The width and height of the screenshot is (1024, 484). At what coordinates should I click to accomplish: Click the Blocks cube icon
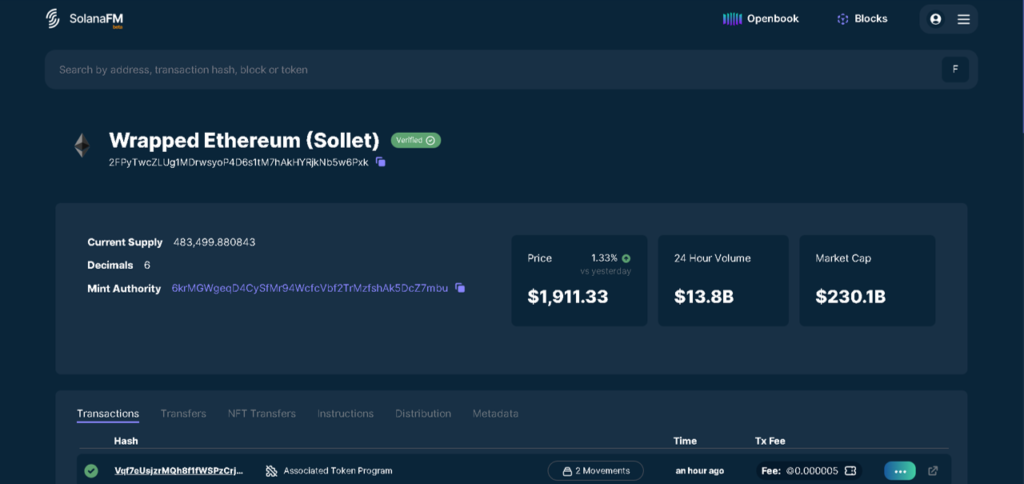(842, 19)
